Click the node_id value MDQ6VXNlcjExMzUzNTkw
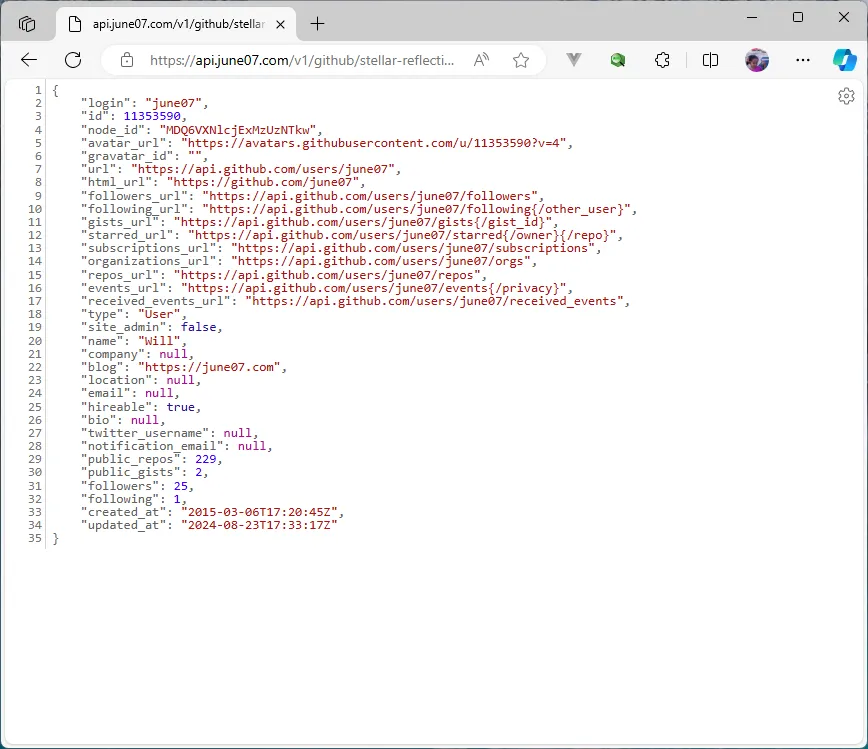The height and width of the screenshot is (749, 868). click(237, 130)
